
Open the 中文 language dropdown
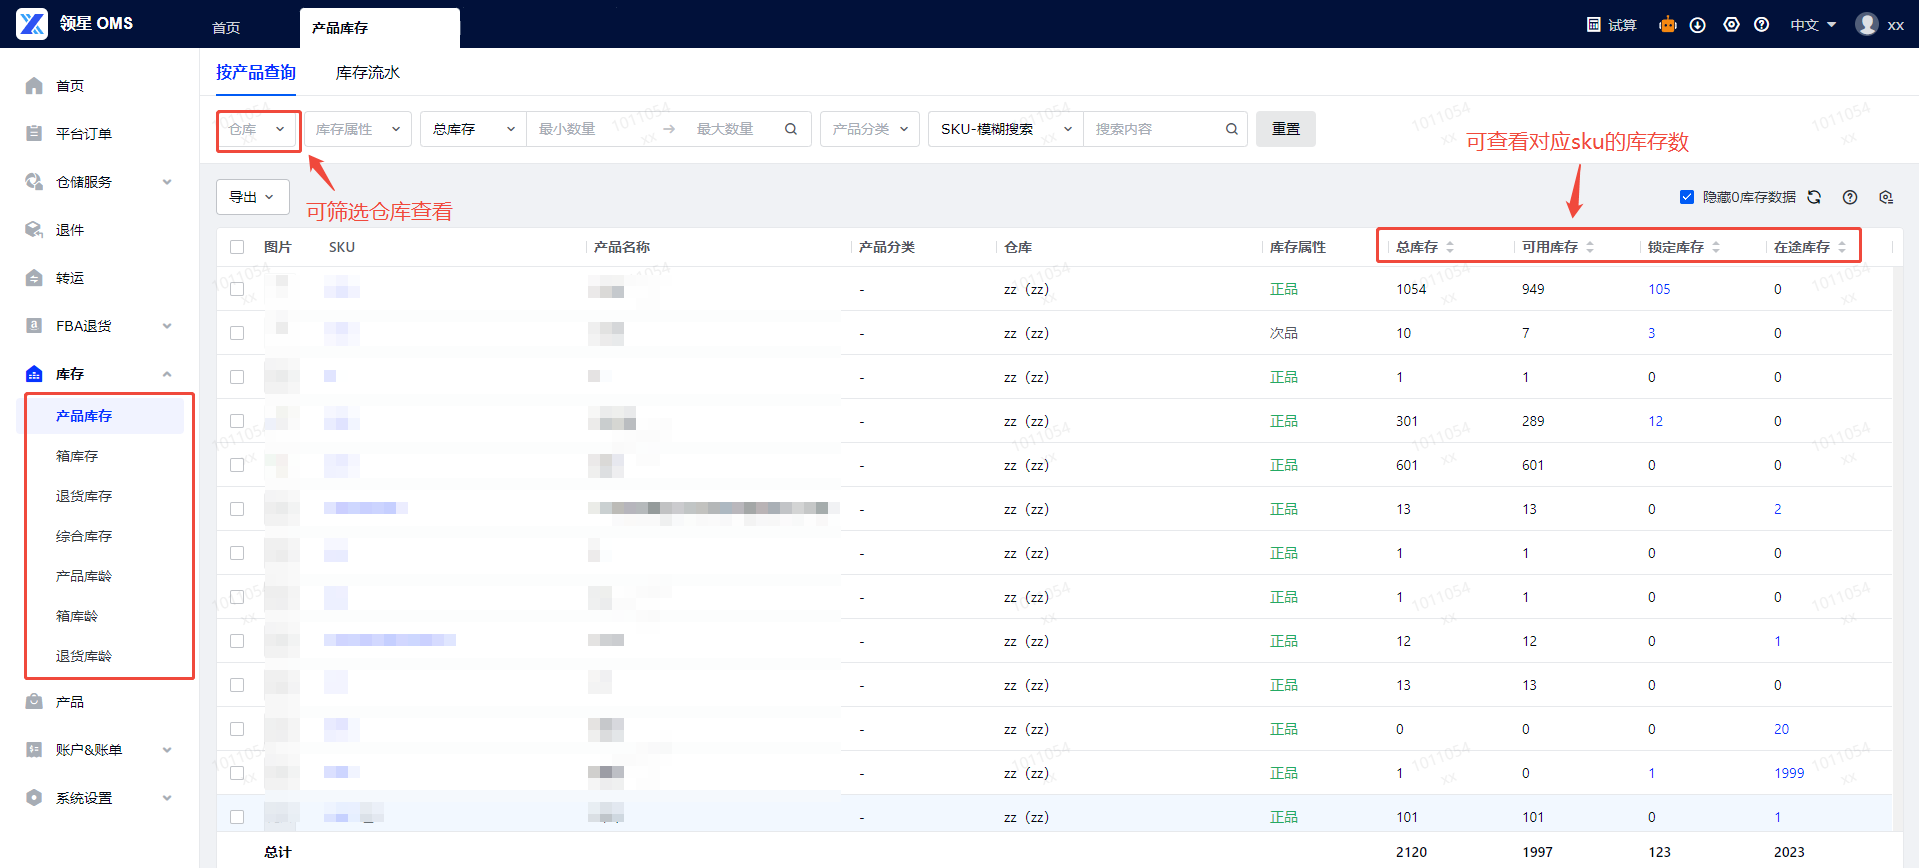(1813, 25)
